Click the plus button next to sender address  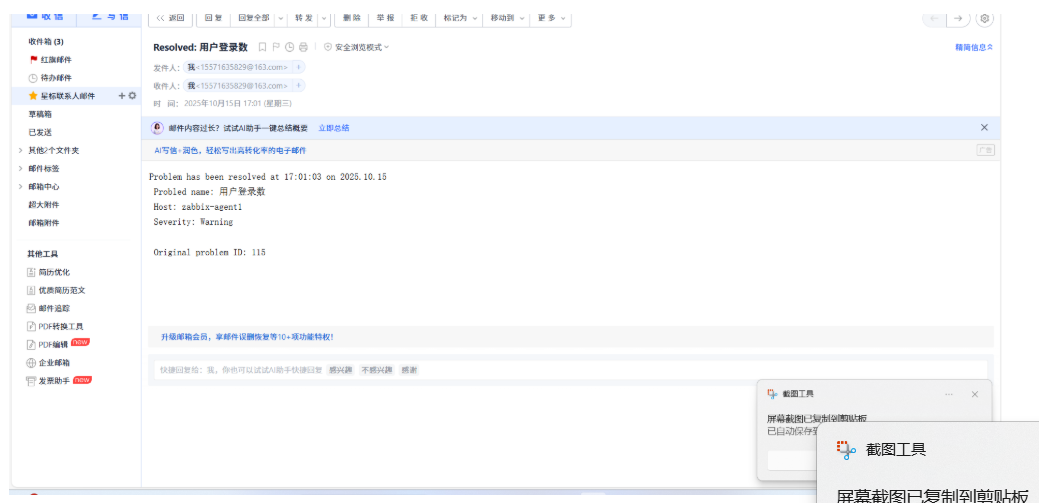click(298, 67)
